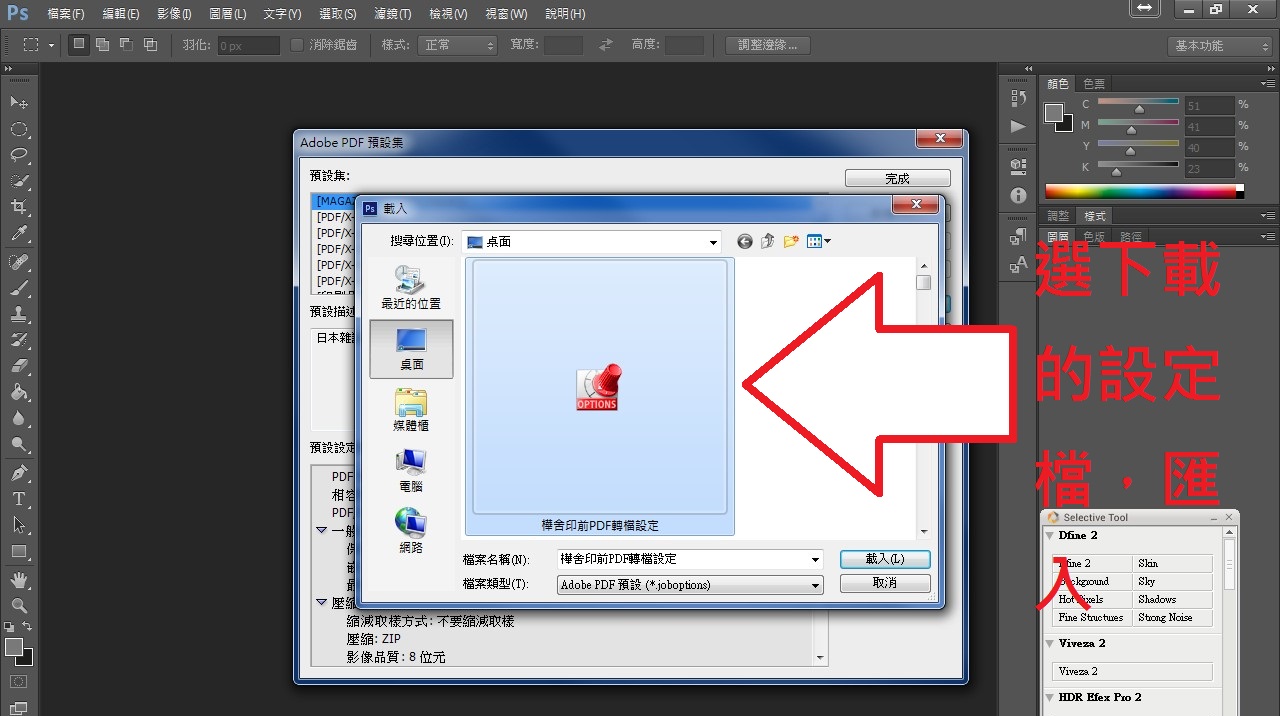
Task: Select the Eyedropper tool
Action: [19, 234]
